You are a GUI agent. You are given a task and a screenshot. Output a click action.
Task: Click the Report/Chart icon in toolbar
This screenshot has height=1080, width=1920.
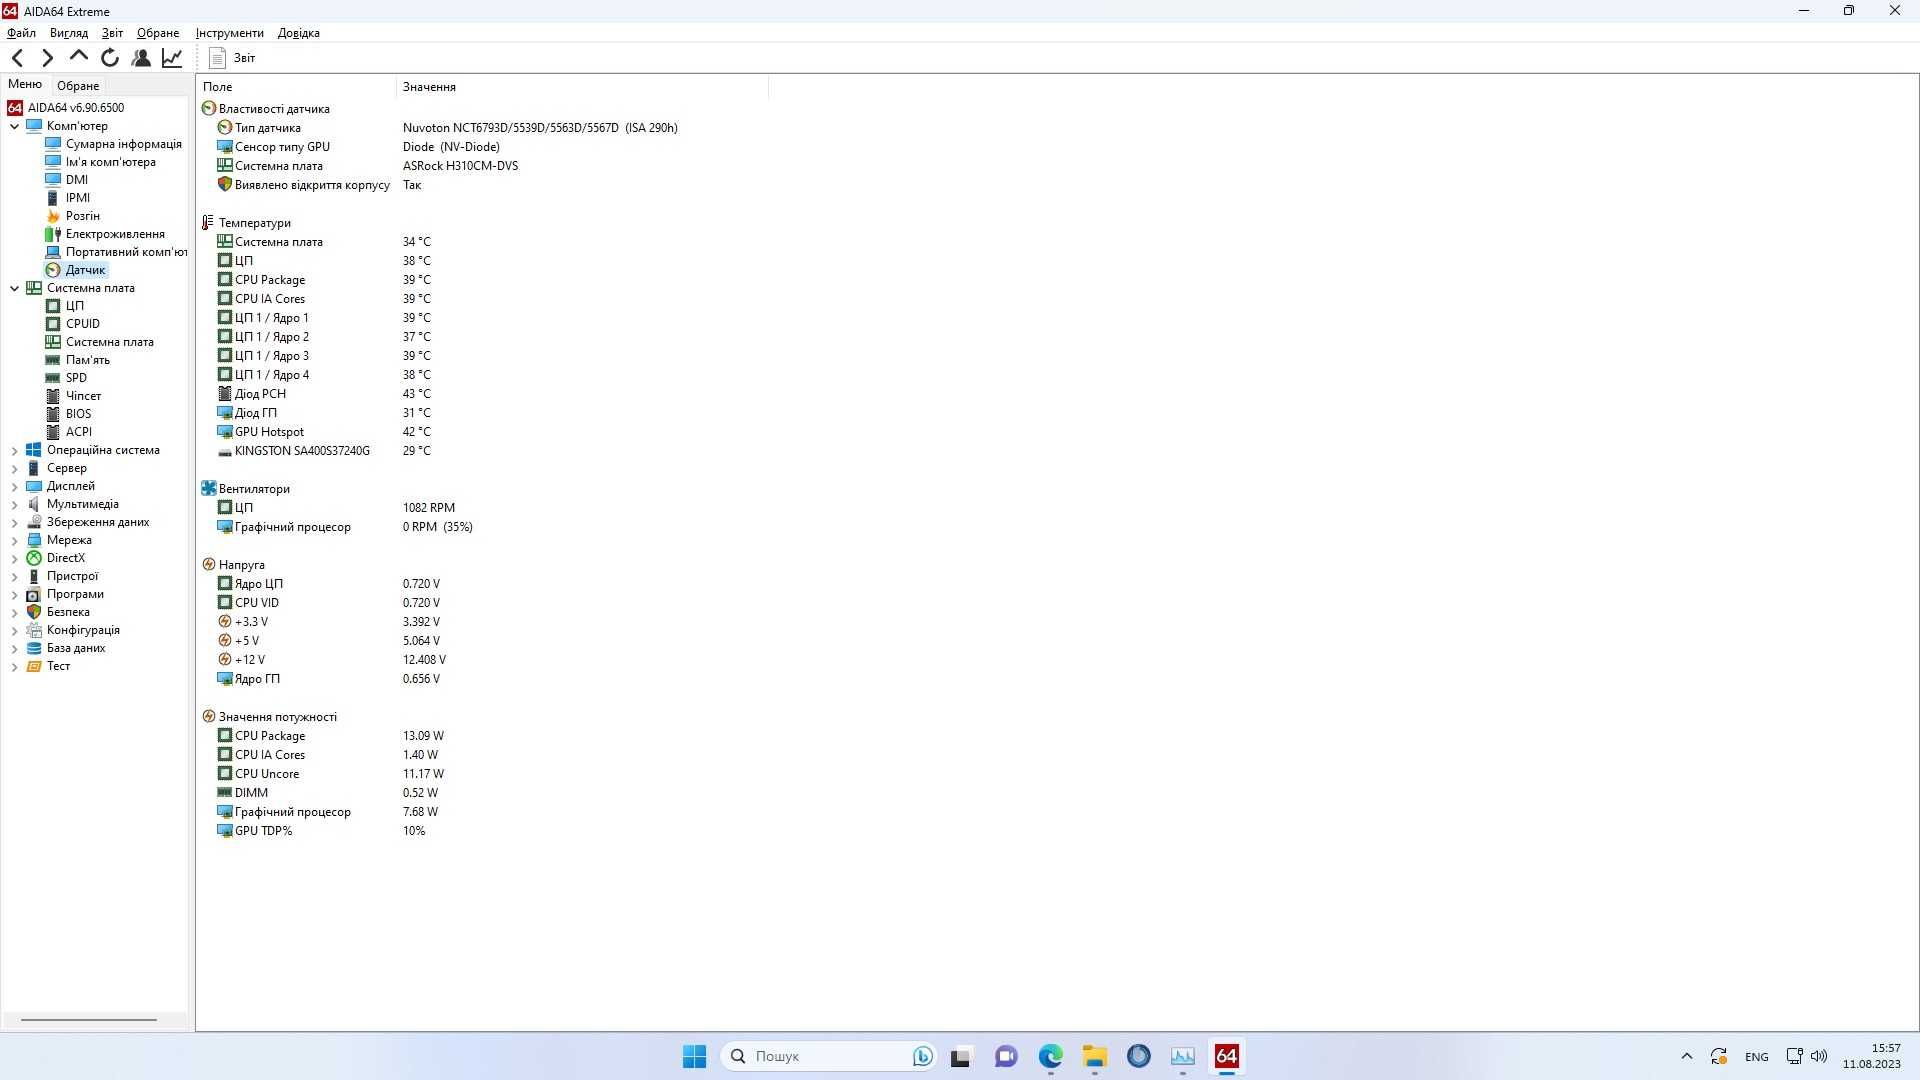click(x=173, y=57)
